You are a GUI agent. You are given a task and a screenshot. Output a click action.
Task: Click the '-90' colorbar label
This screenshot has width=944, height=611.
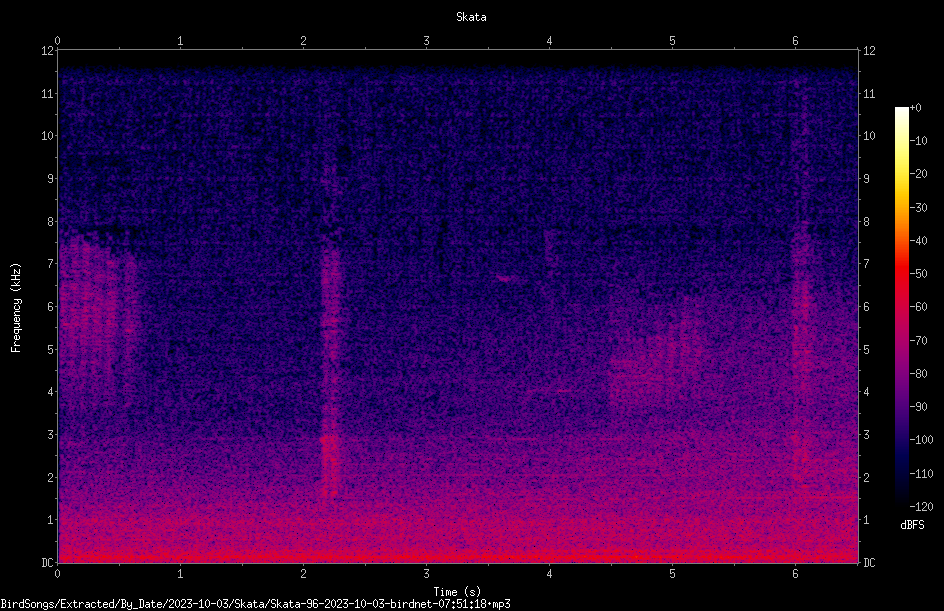pyautogui.click(x=918, y=407)
